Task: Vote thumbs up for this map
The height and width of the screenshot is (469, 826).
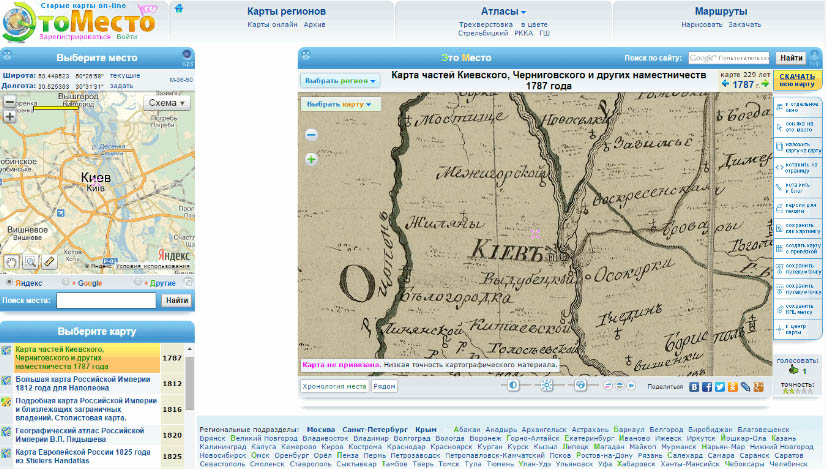Action: click(794, 370)
